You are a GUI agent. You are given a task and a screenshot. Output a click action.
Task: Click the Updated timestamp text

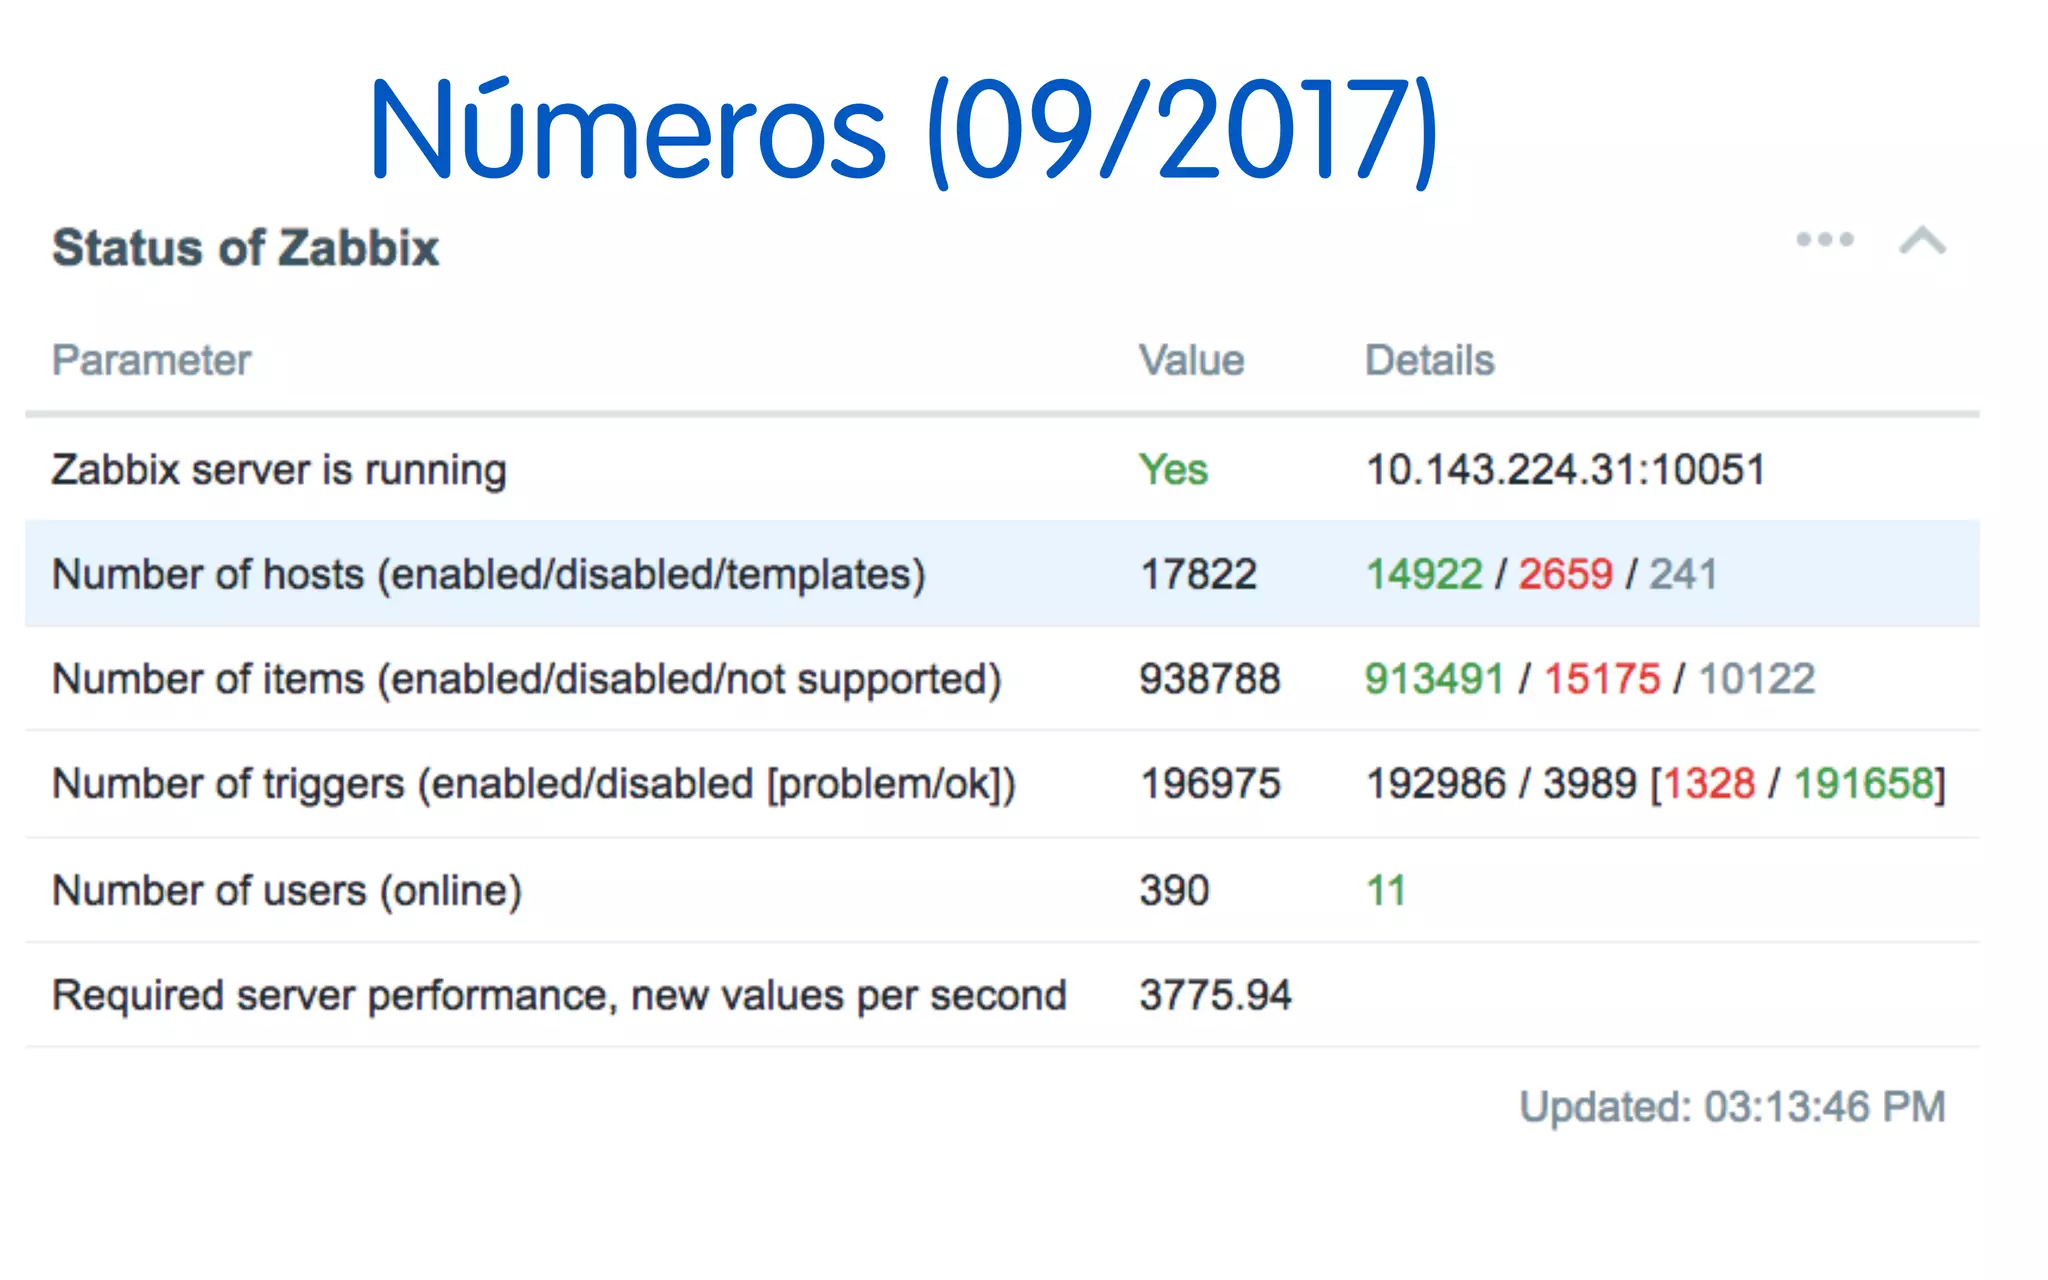(x=1732, y=1107)
